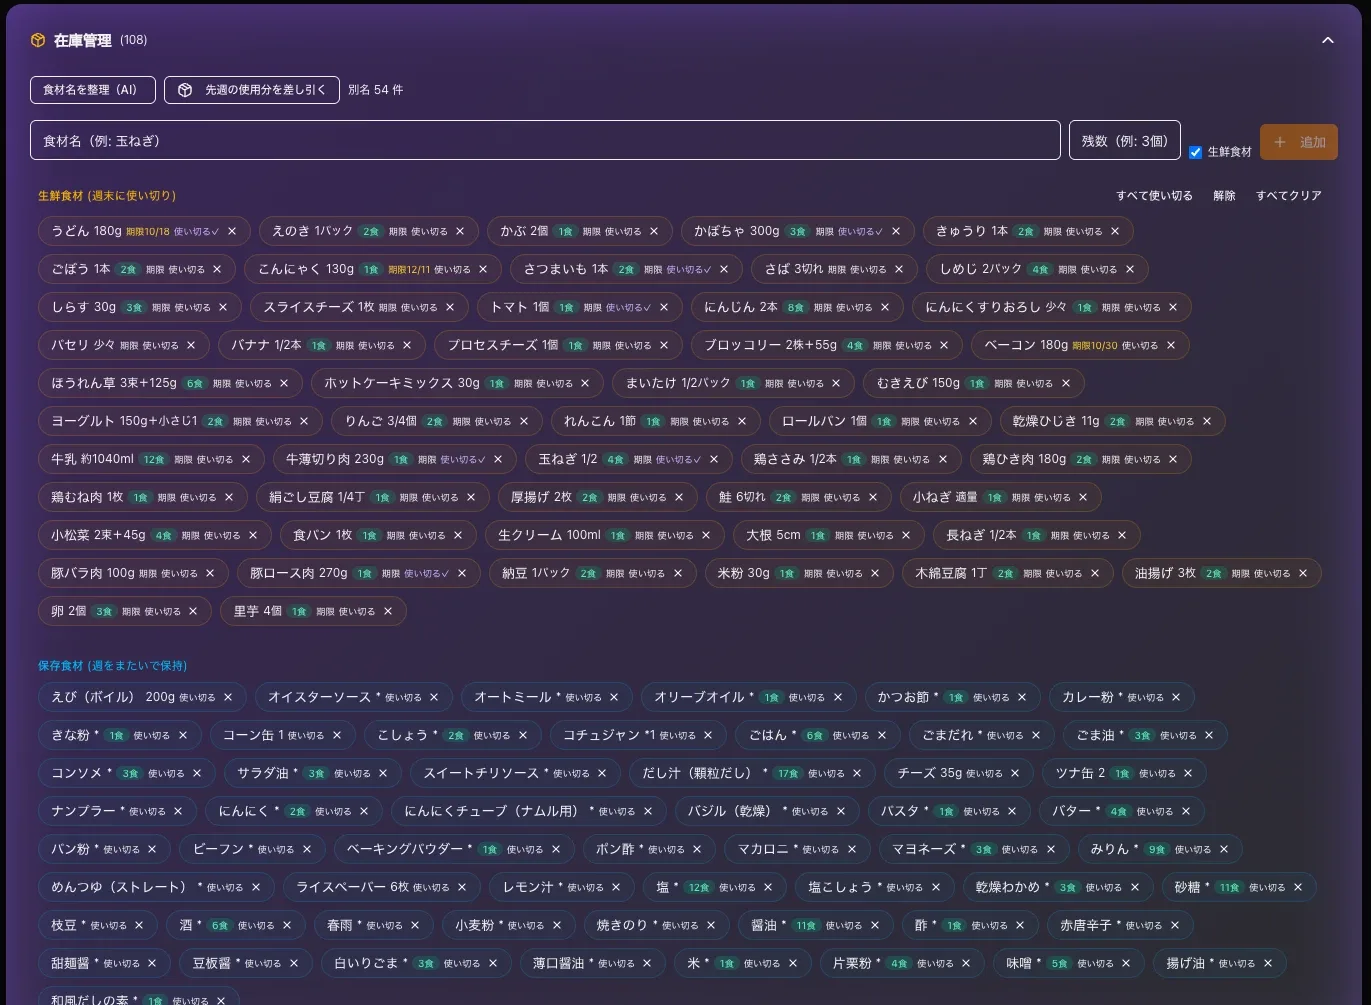Remove オイスターソース via X icon
Viewport: 1371px width, 1005px height.
point(434,697)
